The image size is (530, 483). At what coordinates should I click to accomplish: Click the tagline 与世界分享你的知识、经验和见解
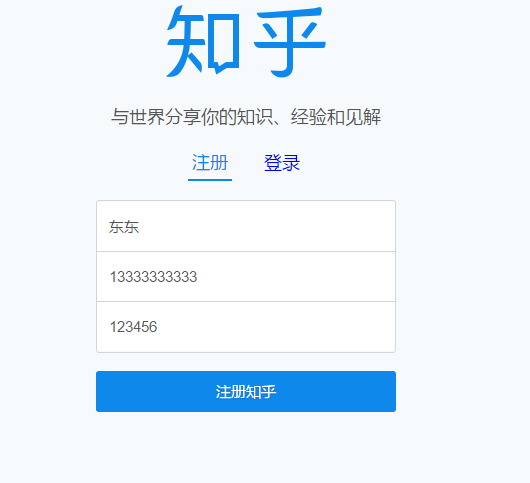tap(246, 117)
